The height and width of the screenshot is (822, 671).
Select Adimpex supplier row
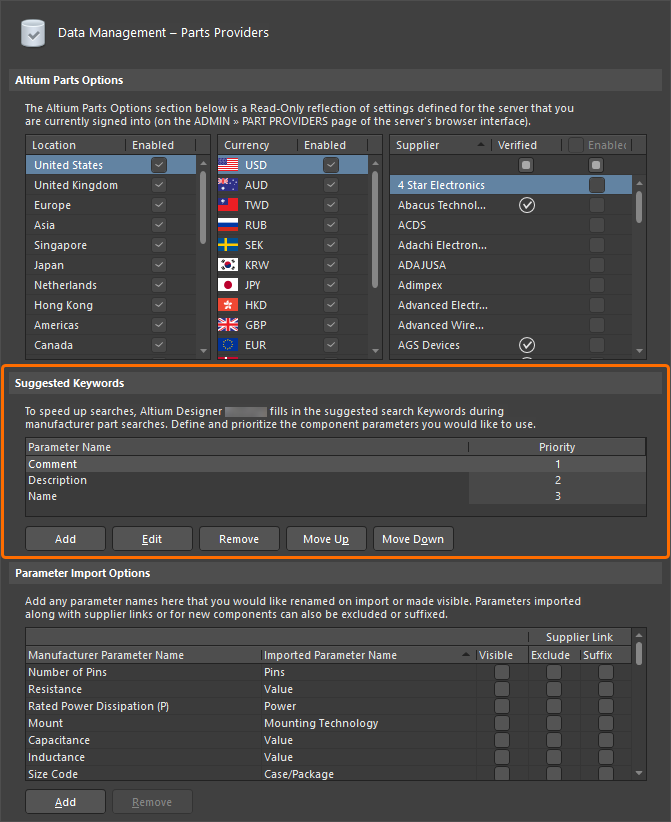(x=511, y=285)
